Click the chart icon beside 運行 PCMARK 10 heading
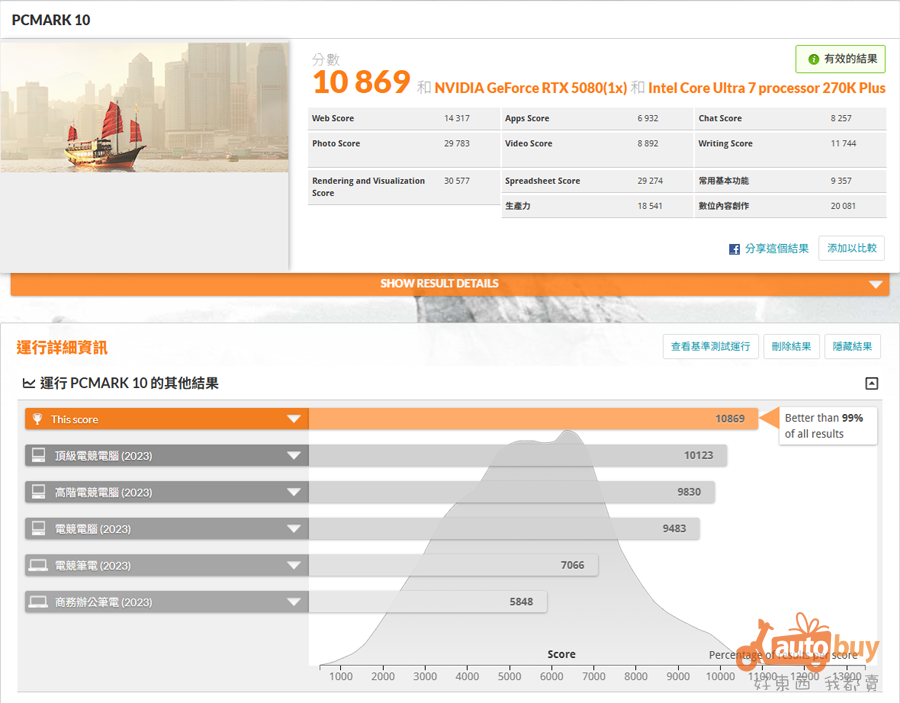 (29, 383)
